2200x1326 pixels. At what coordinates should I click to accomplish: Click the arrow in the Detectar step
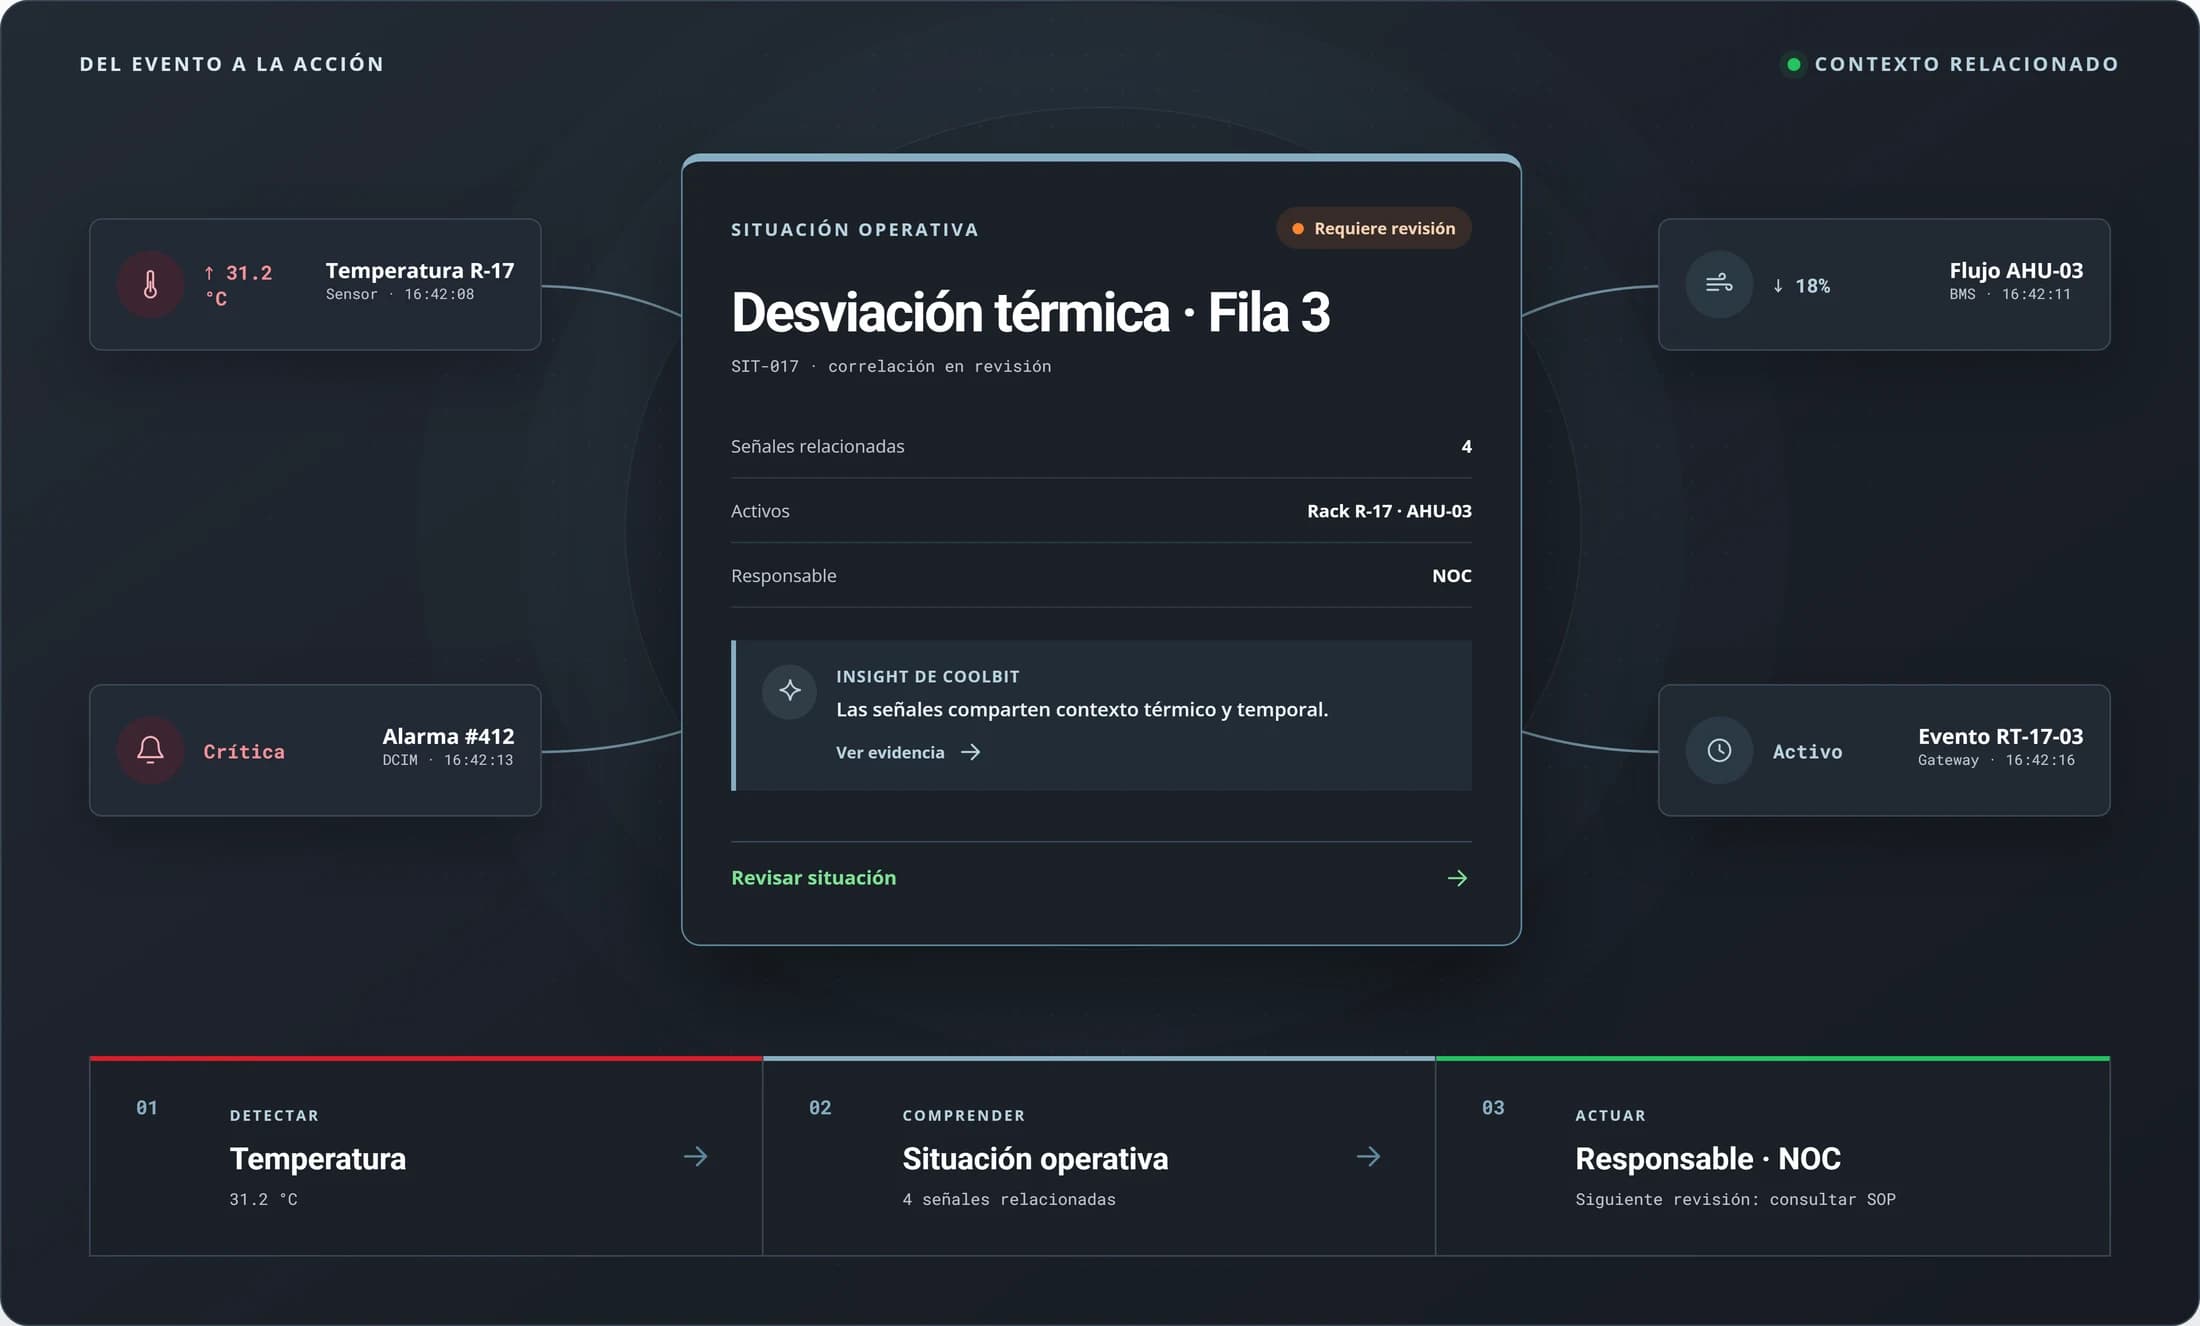pyautogui.click(x=696, y=1157)
